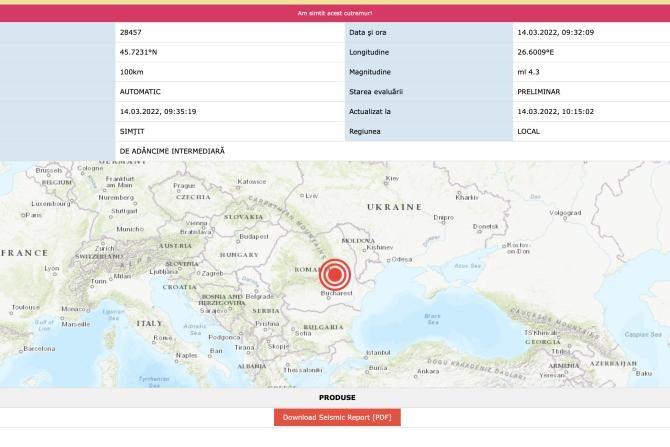Click the PRODUSE section heading
The image size is (670, 447).
(336, 397)
